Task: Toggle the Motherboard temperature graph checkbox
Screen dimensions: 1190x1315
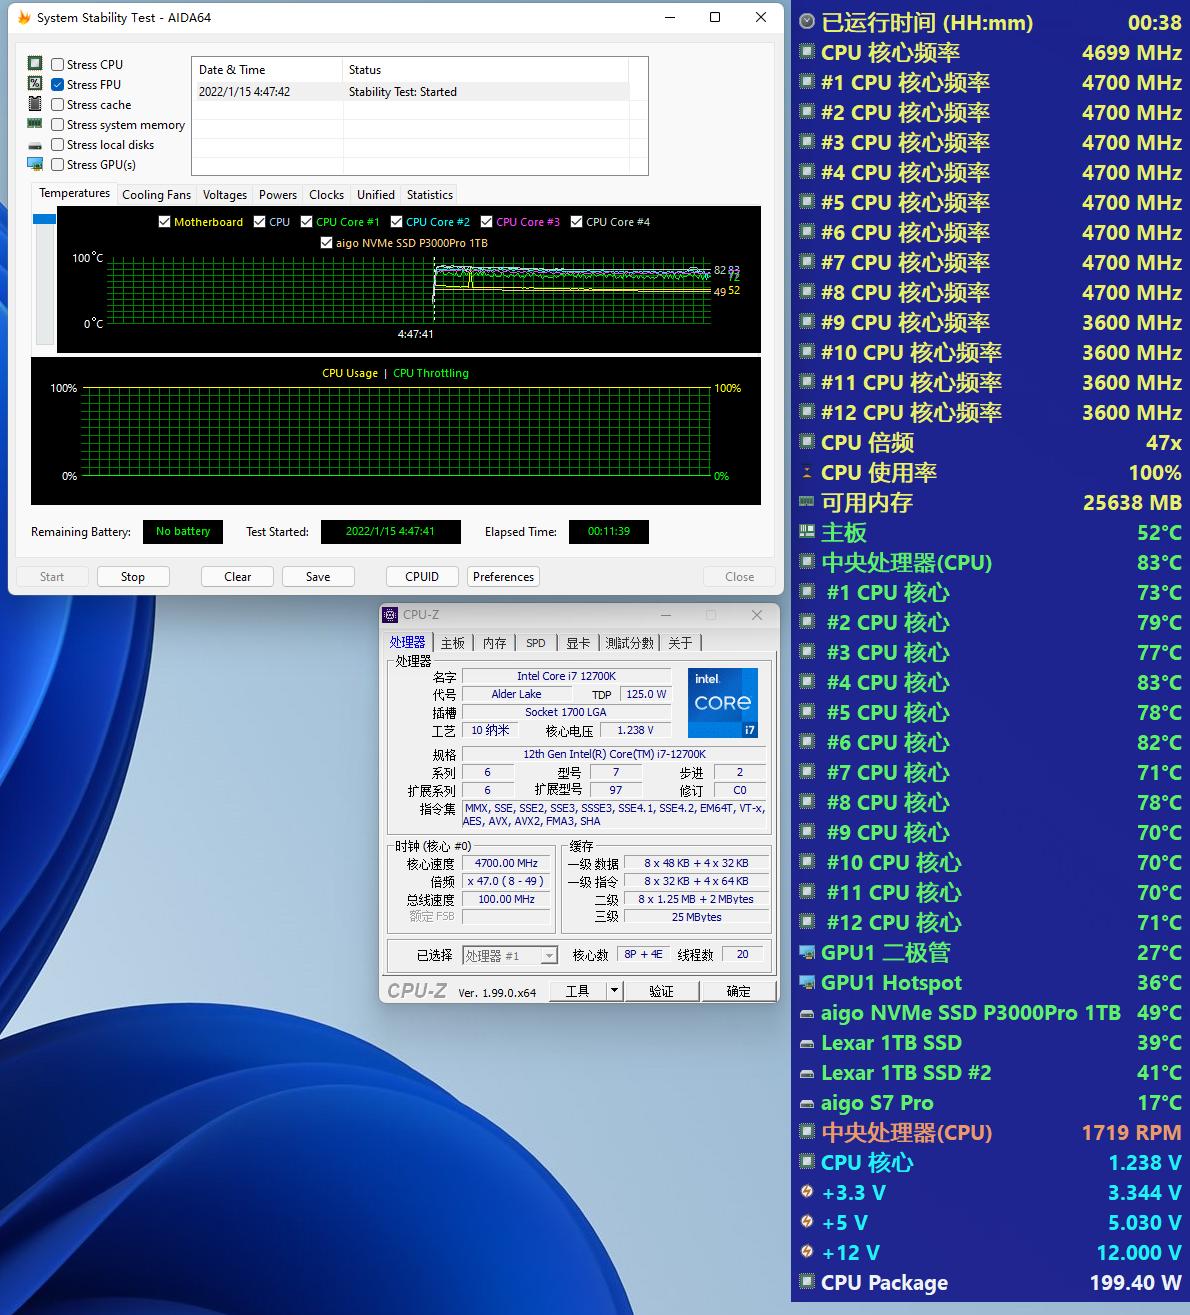Action: click(x=165, y=222)
